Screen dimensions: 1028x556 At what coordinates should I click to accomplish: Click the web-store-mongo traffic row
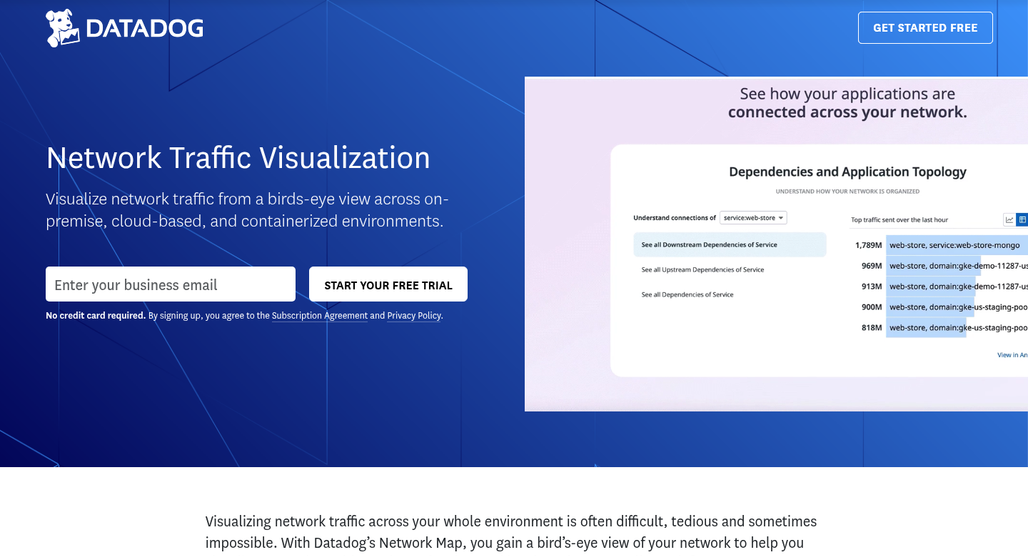[940, 245]
